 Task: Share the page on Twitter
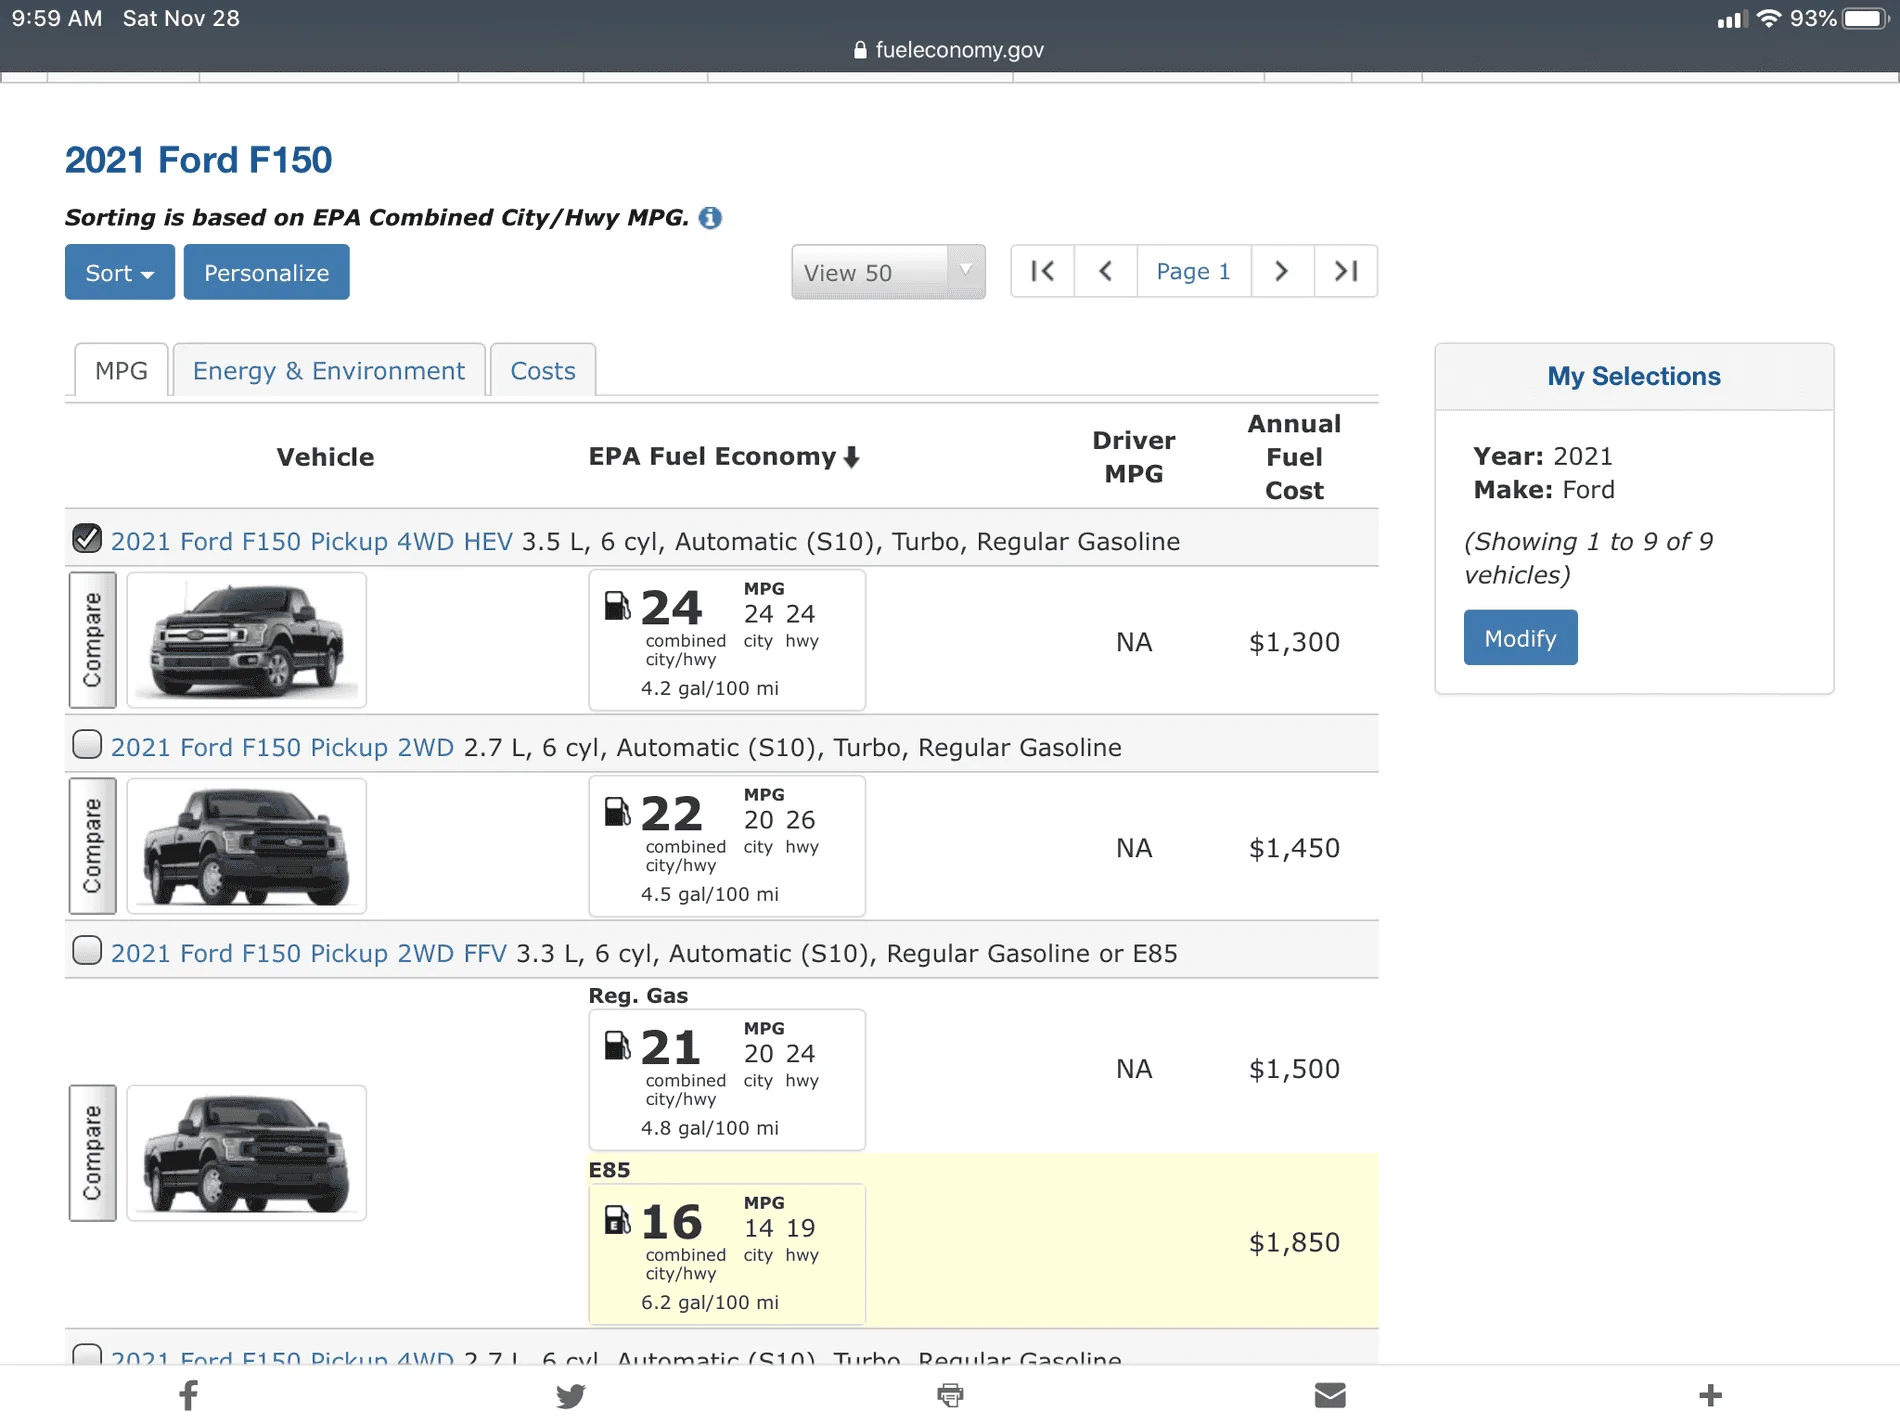click(570, 1394)
